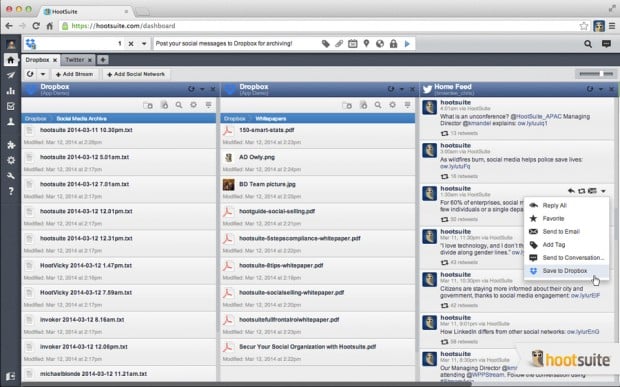Add a new tab with plus button
The width and height of the screenshot is (620, 387).
point(103,60)
